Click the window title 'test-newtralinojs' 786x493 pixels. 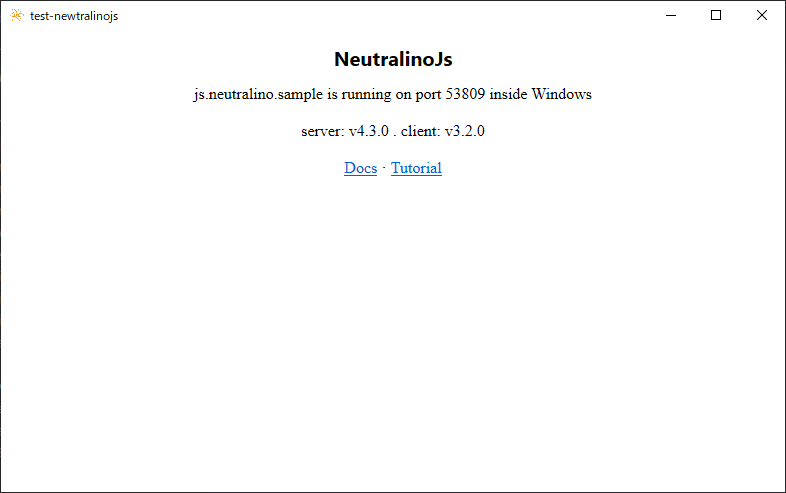point(74,16)
